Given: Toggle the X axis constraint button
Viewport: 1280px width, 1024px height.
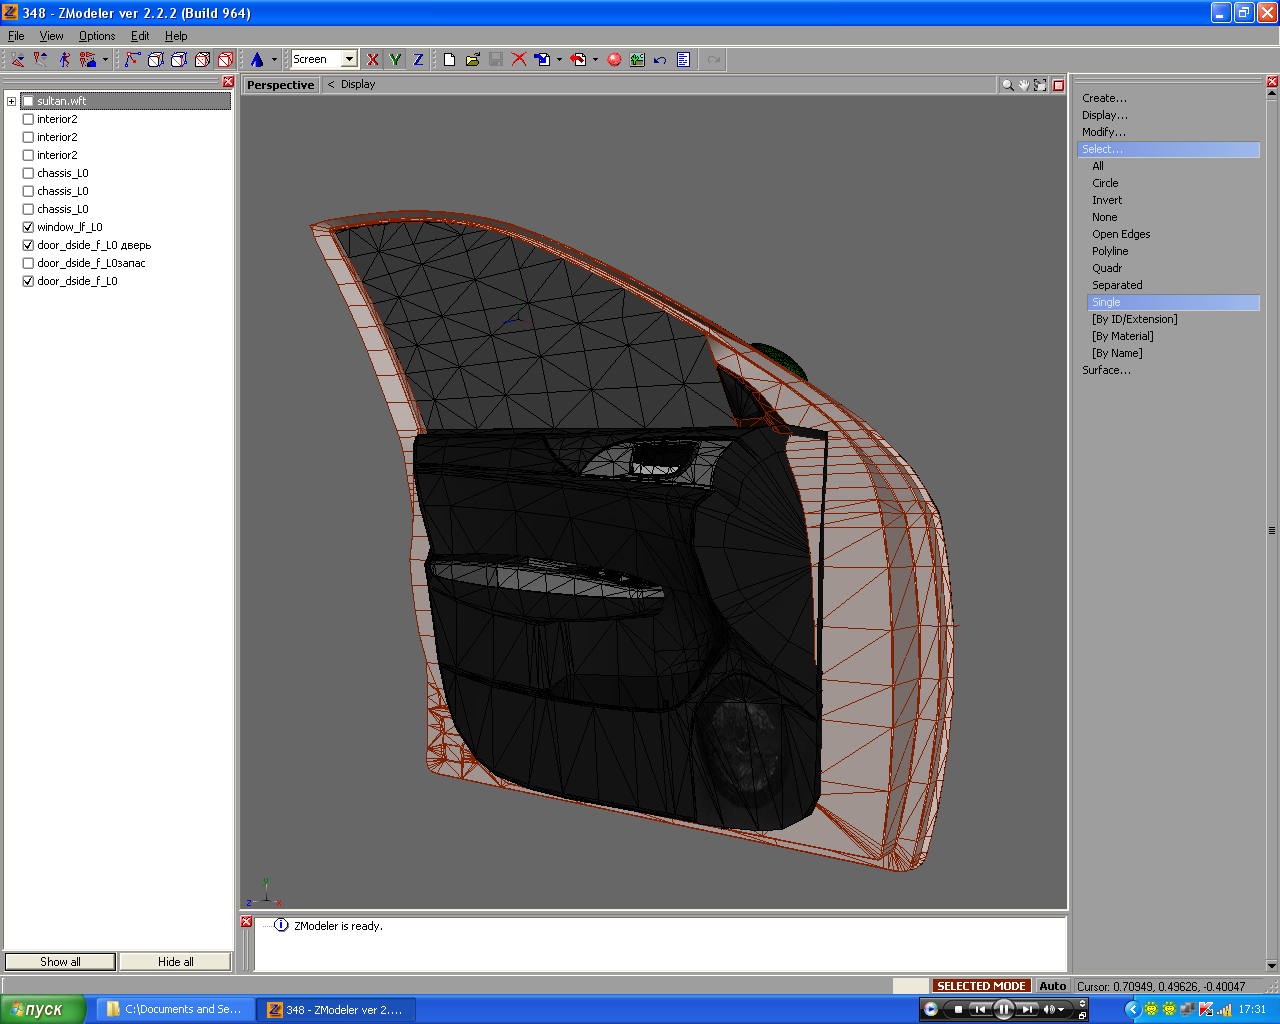Looking at the screenshot, I should tap(373, 60).
